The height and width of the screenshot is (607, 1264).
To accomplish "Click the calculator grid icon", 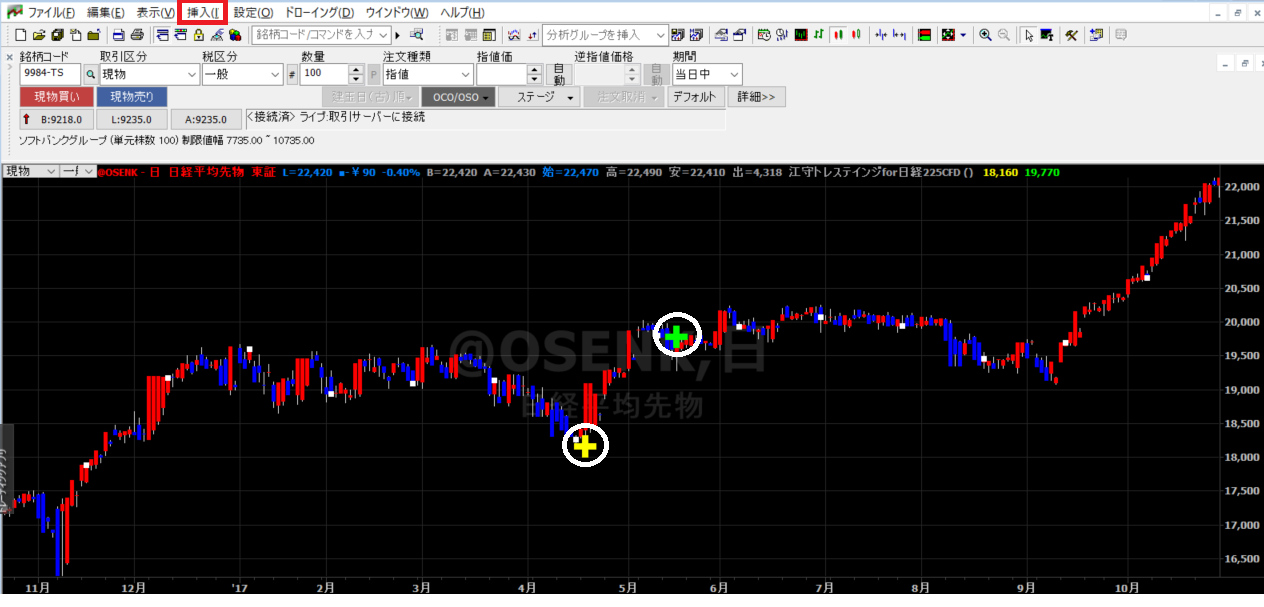I will [x=489, y=35].
